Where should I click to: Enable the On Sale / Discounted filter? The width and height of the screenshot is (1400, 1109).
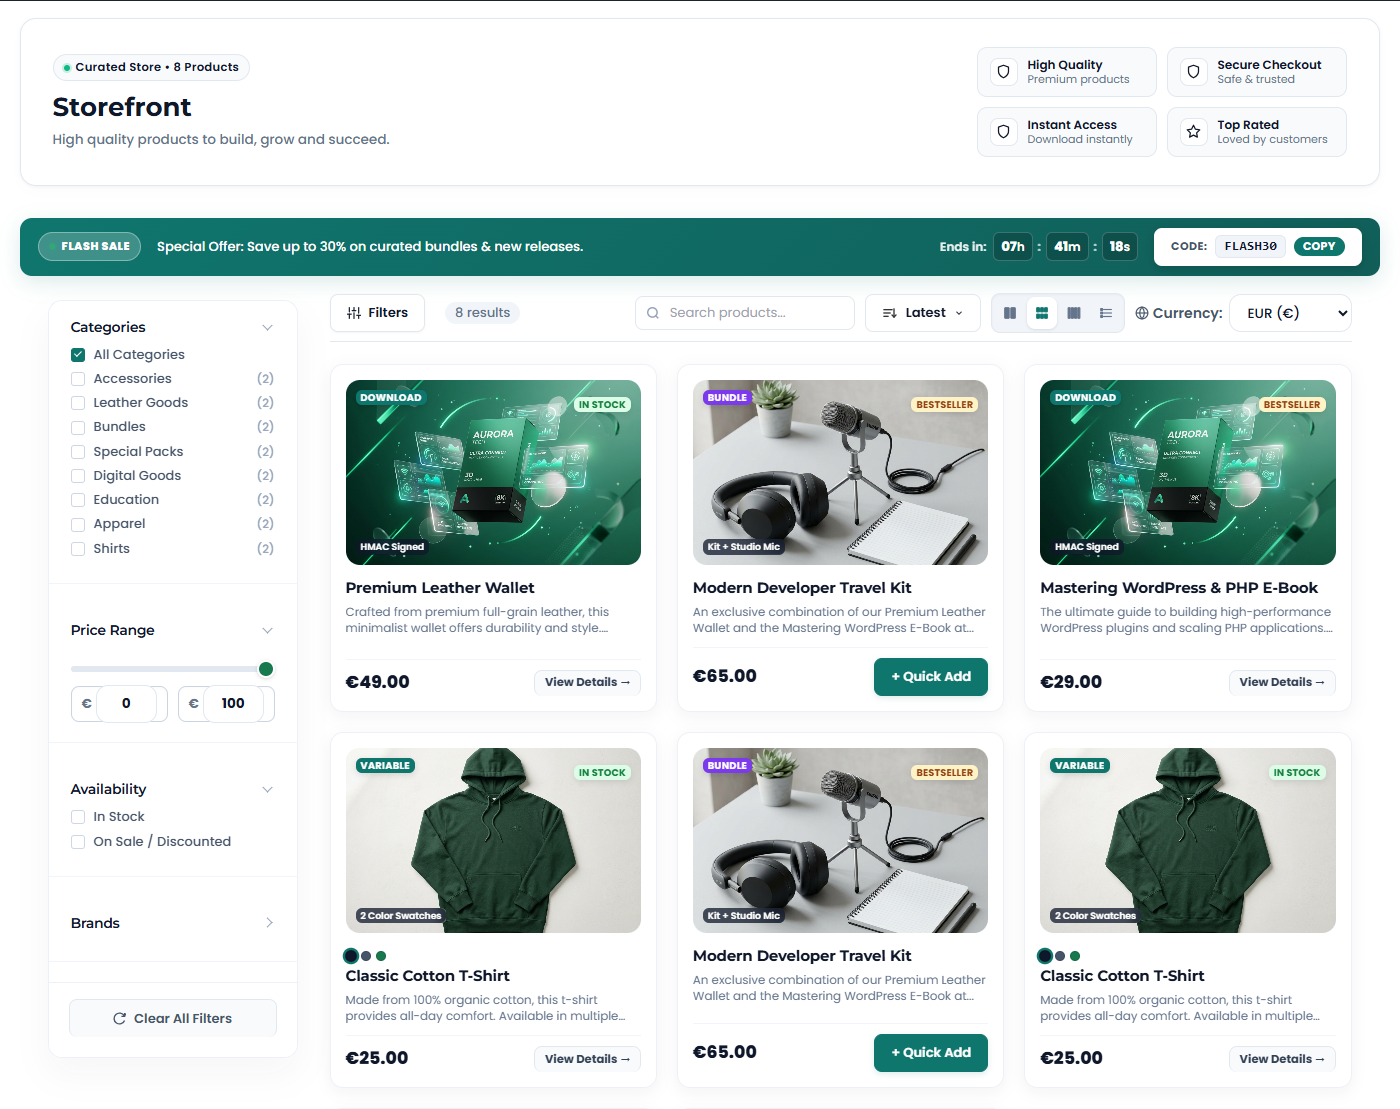(78, 842)
